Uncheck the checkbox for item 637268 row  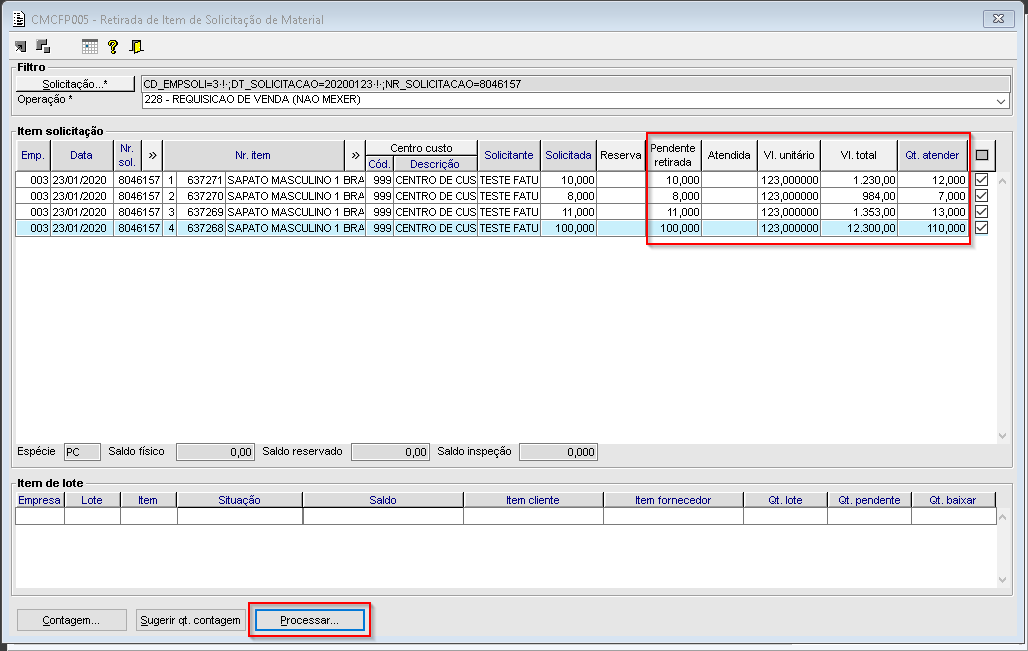coord(982,228)
